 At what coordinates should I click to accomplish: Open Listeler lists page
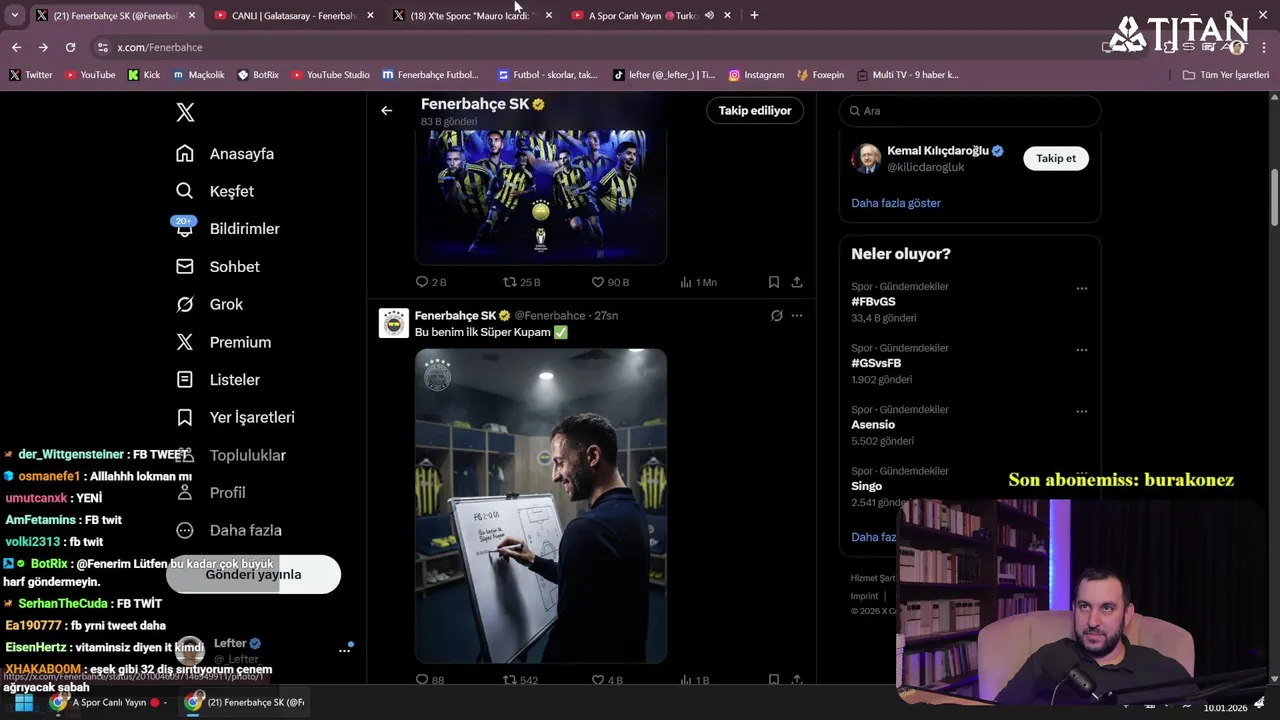click(217, 380)
